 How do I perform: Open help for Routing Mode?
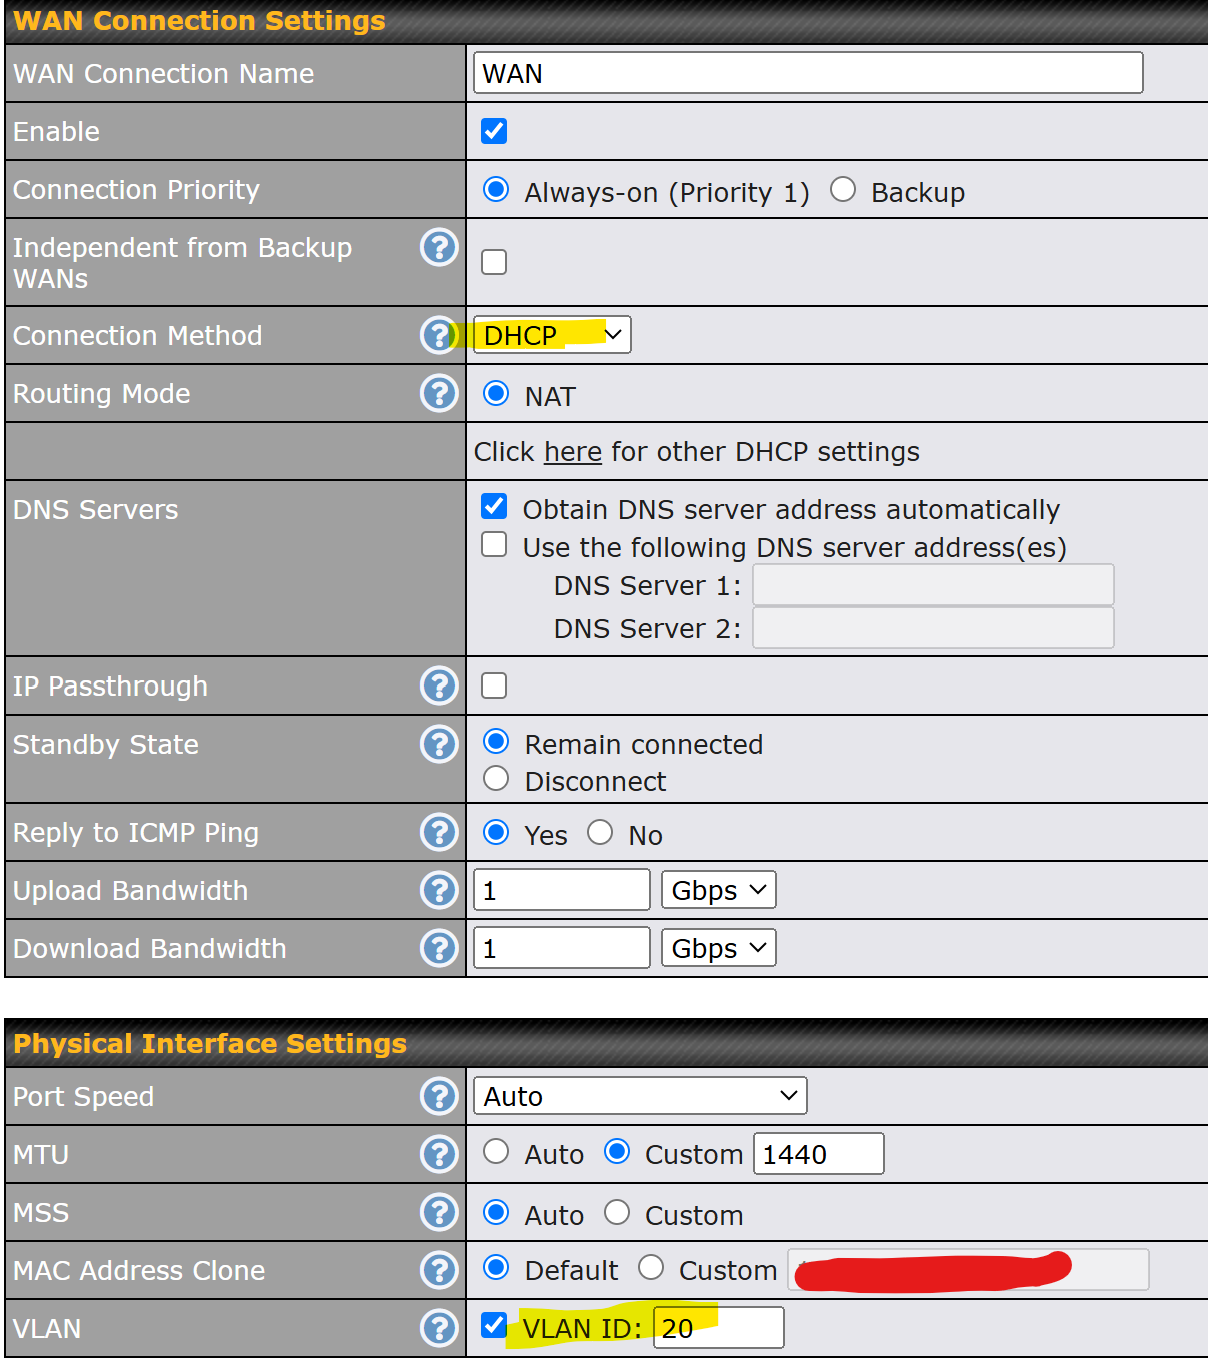[439, 393]
